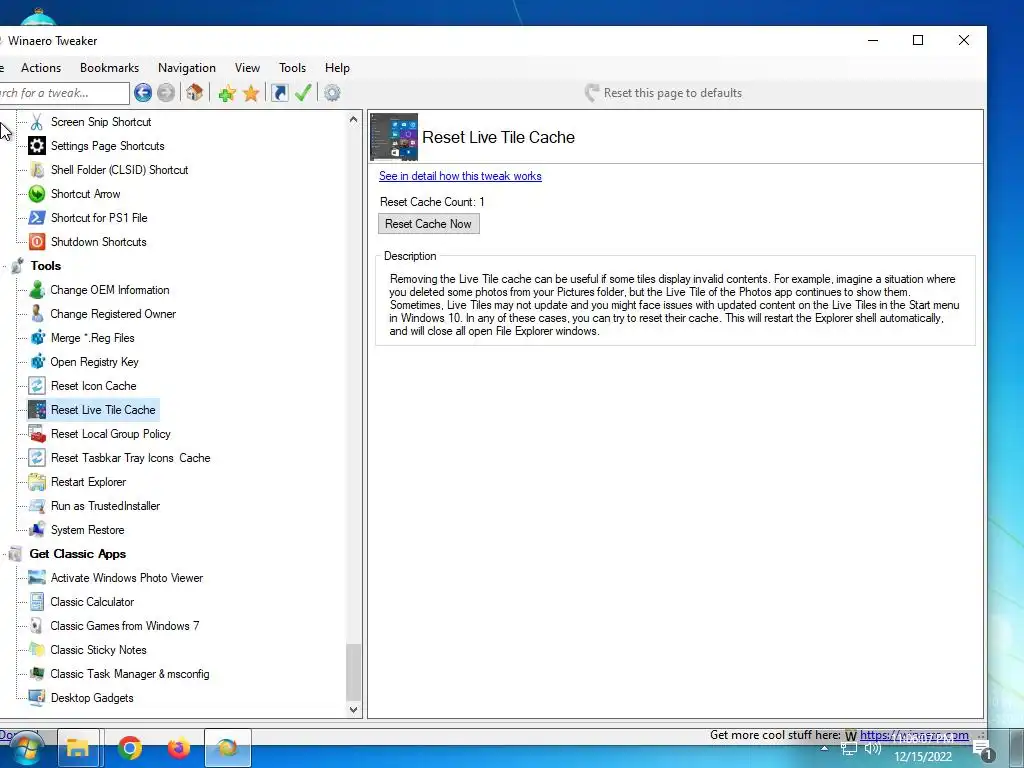The height and width of the screenshot is (768, 1024).
Task: Click the tree scrollbar up arrow
Action: [x=353, y=120]
